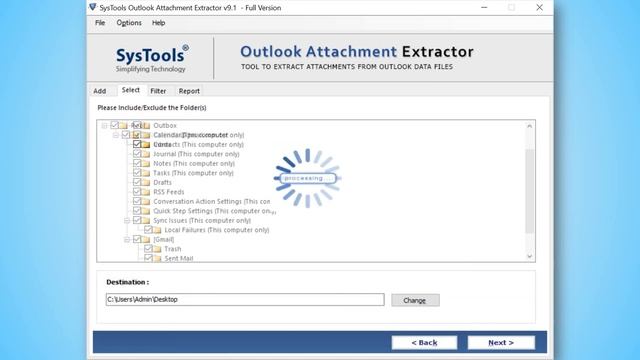Select the Outbox folder row text

[165, 125]
